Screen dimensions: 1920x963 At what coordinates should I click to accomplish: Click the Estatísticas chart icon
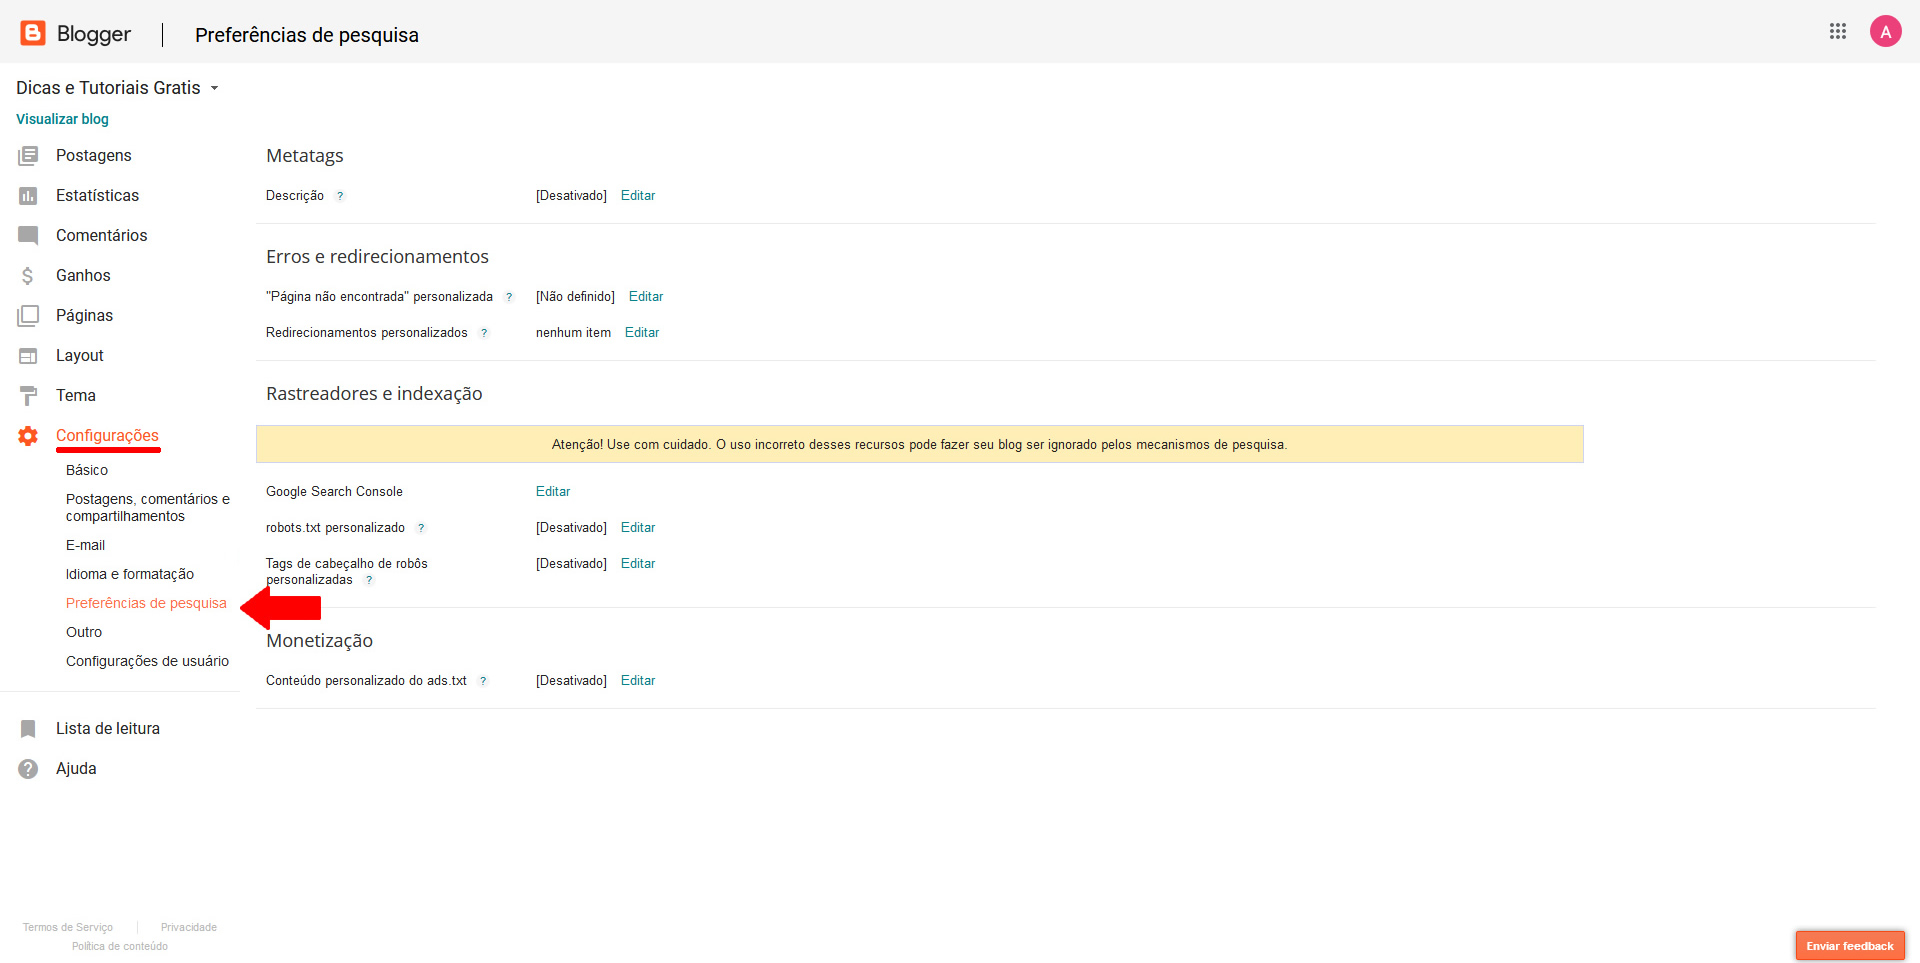coord(28,196)
